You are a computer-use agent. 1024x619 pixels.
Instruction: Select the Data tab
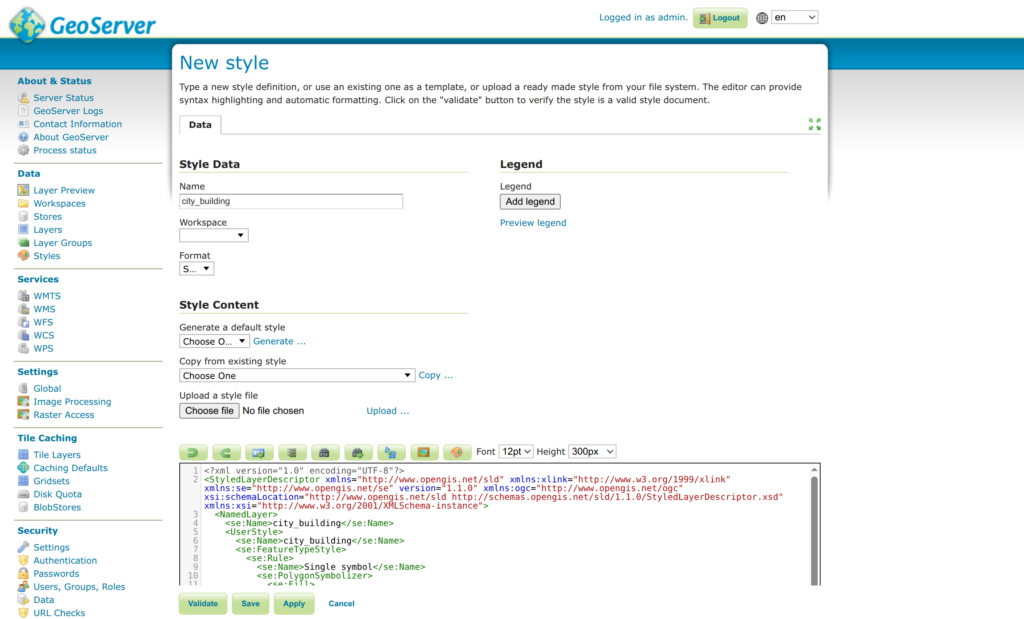coord(200,125)
